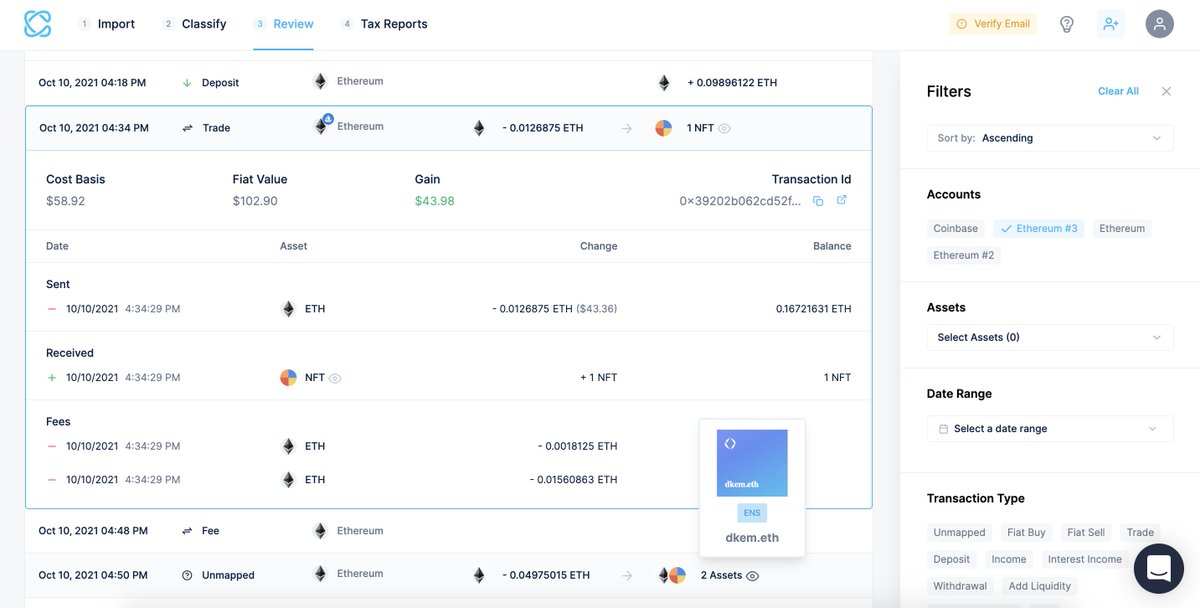
Task: Toggle the Deposit type filter chip
Action: (x=952, y=559)
